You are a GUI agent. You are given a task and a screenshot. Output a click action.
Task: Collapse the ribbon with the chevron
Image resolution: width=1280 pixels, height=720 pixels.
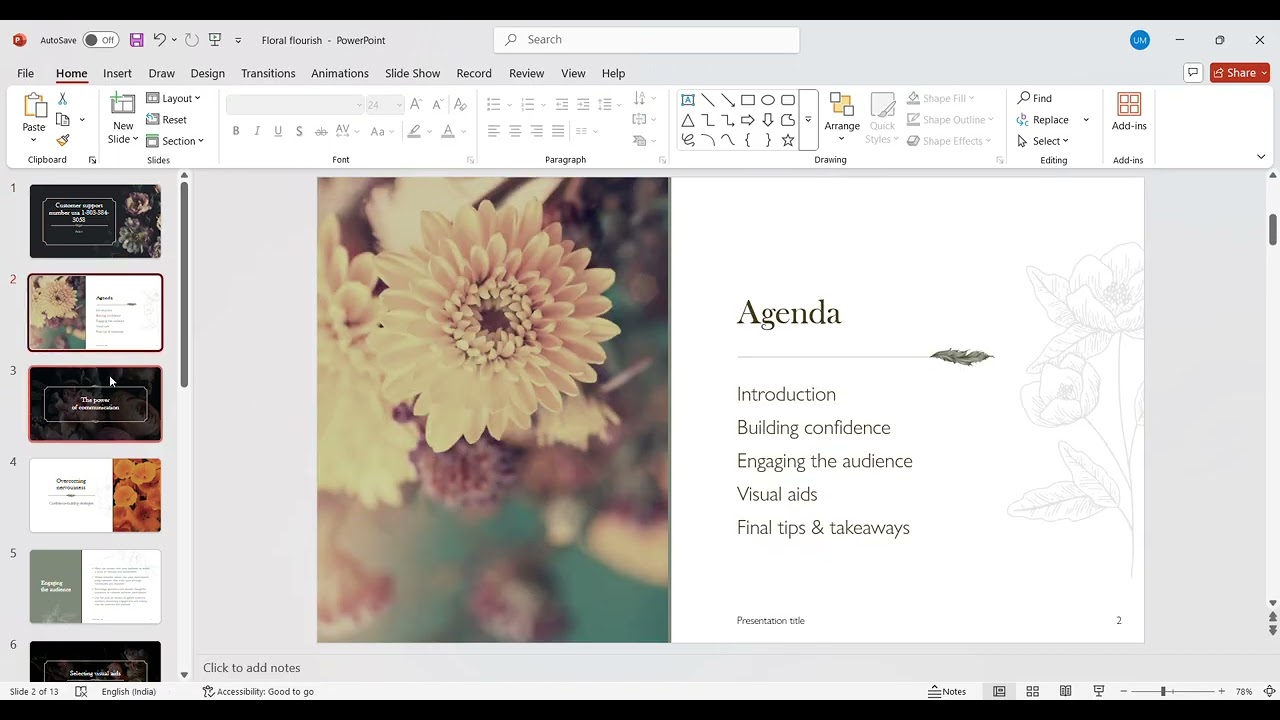[x=1261, y=157]
